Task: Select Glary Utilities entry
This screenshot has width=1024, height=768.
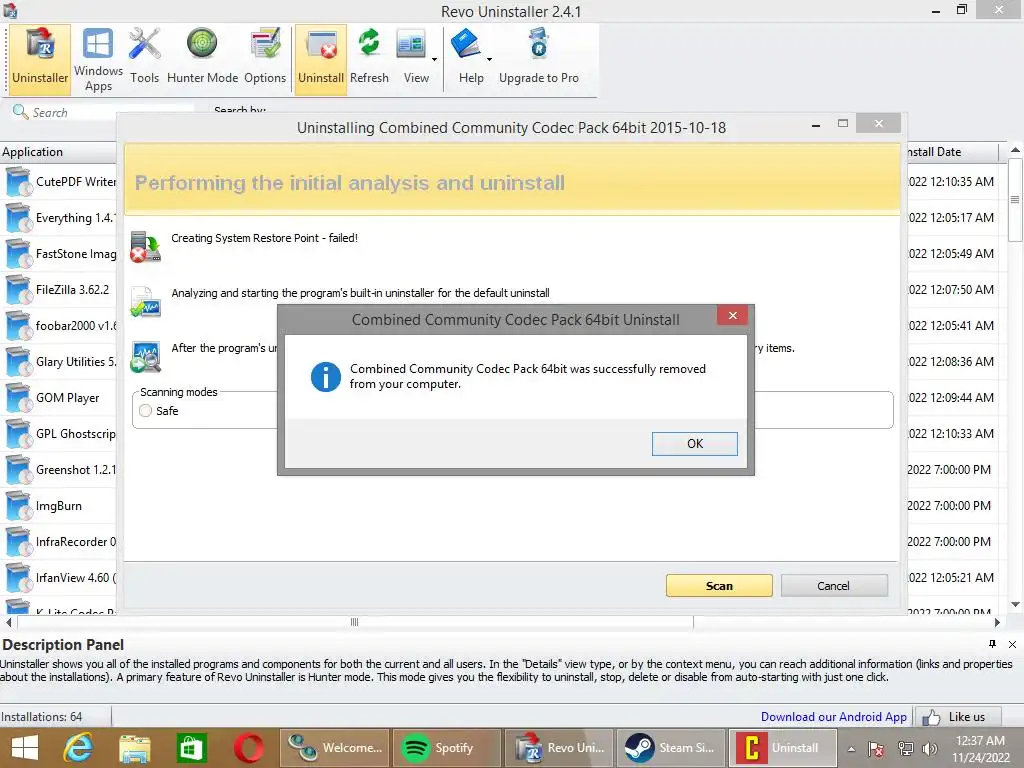Action: [60, 361]
